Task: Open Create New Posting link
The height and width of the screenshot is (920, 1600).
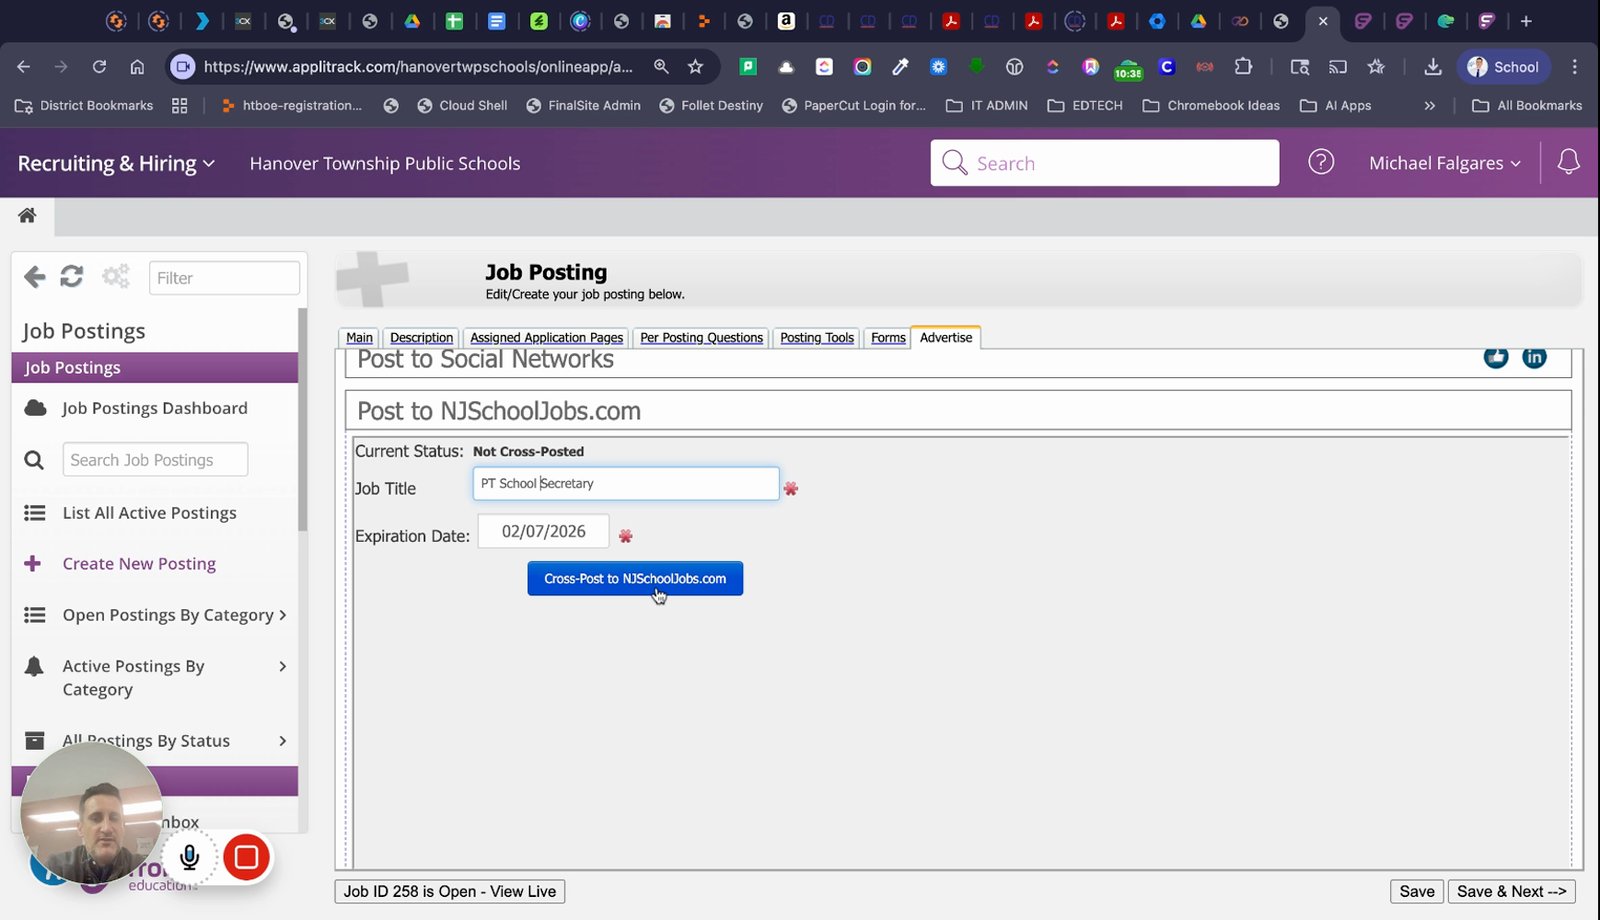Action: [139, 564]
